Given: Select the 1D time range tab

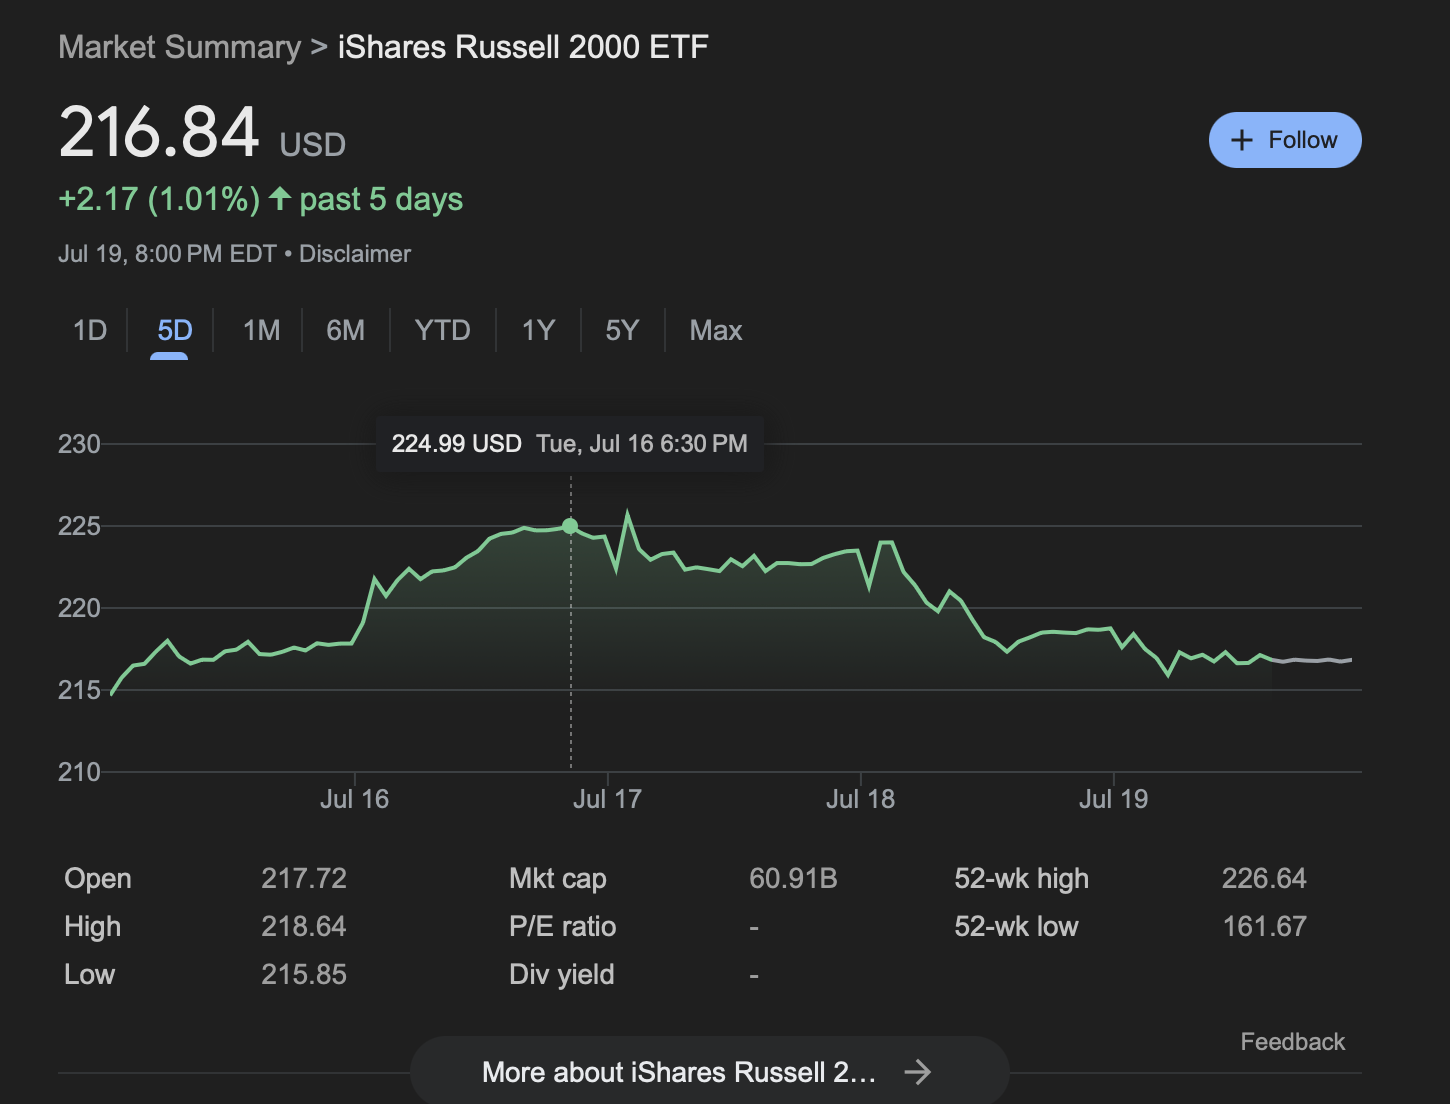Looking at the screenshot, I should (90, 330).
